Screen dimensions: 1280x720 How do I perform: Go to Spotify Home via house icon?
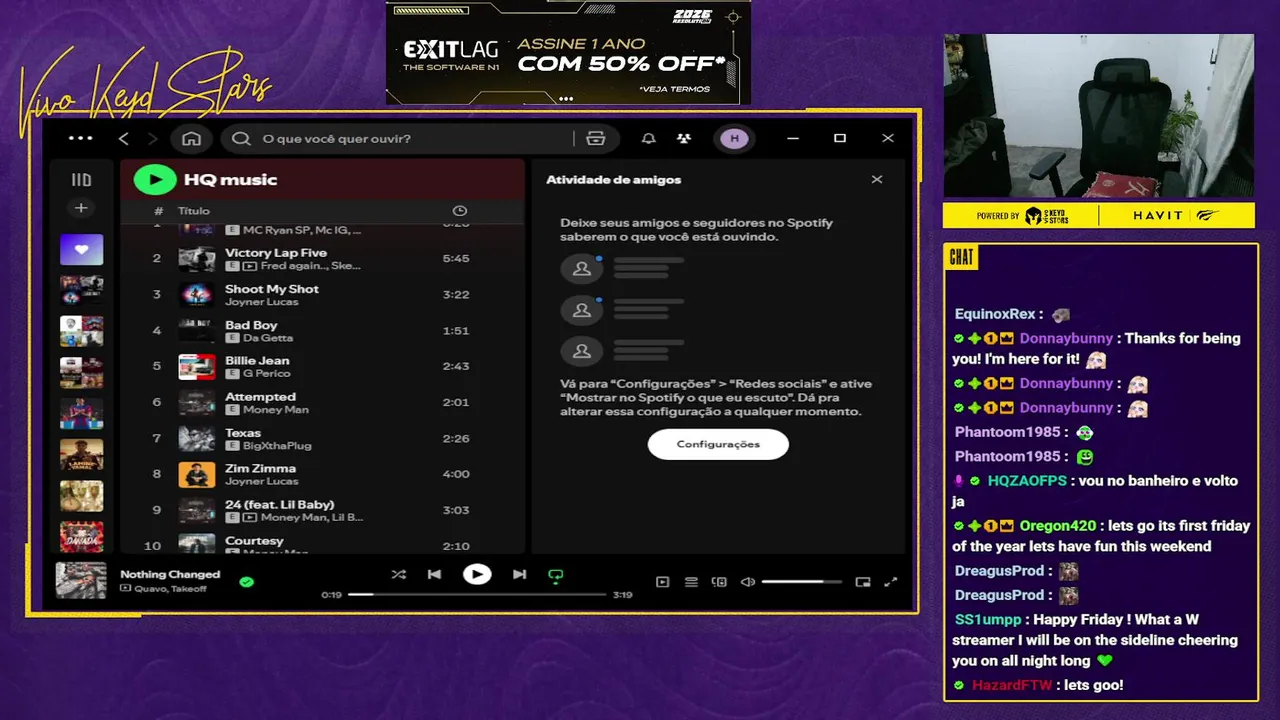(x=191, y=138)
